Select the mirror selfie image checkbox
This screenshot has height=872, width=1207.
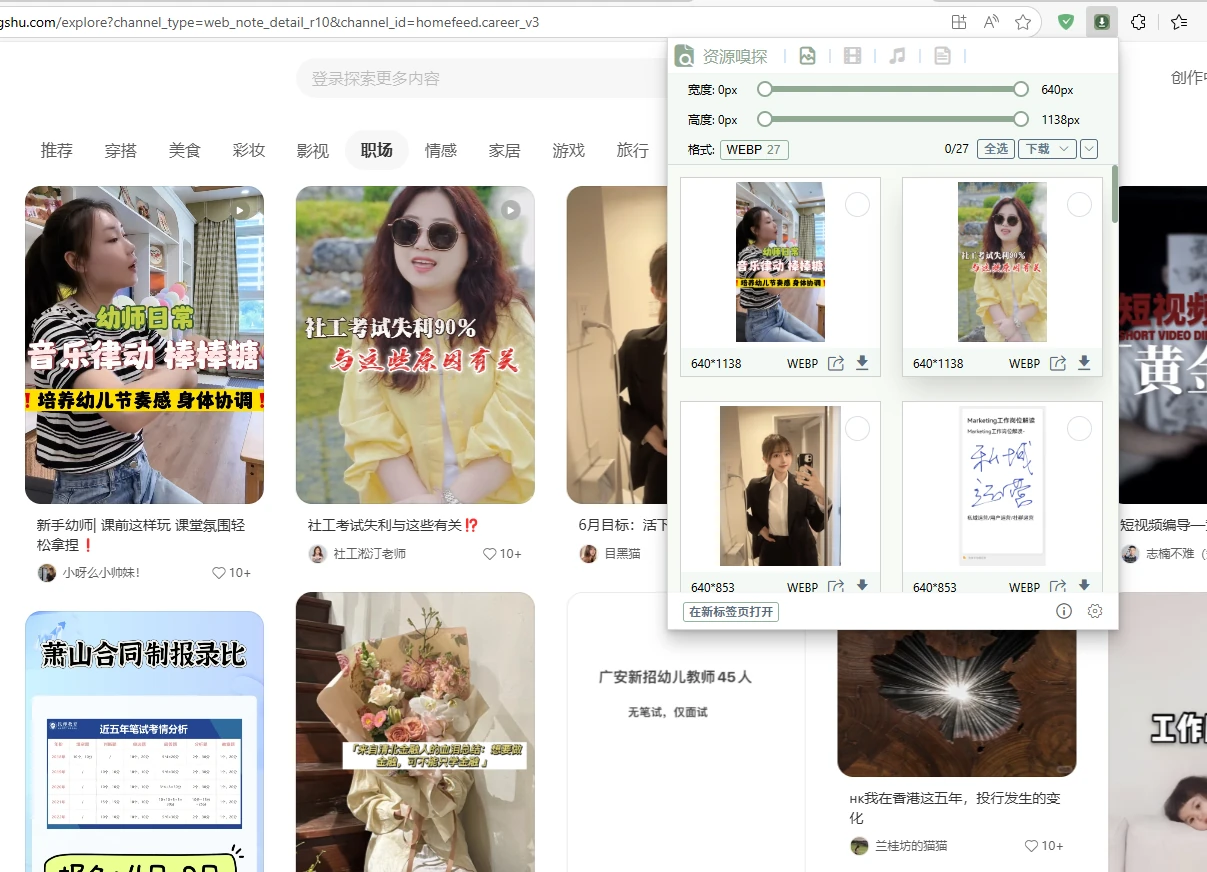click(x=857, y=429)
